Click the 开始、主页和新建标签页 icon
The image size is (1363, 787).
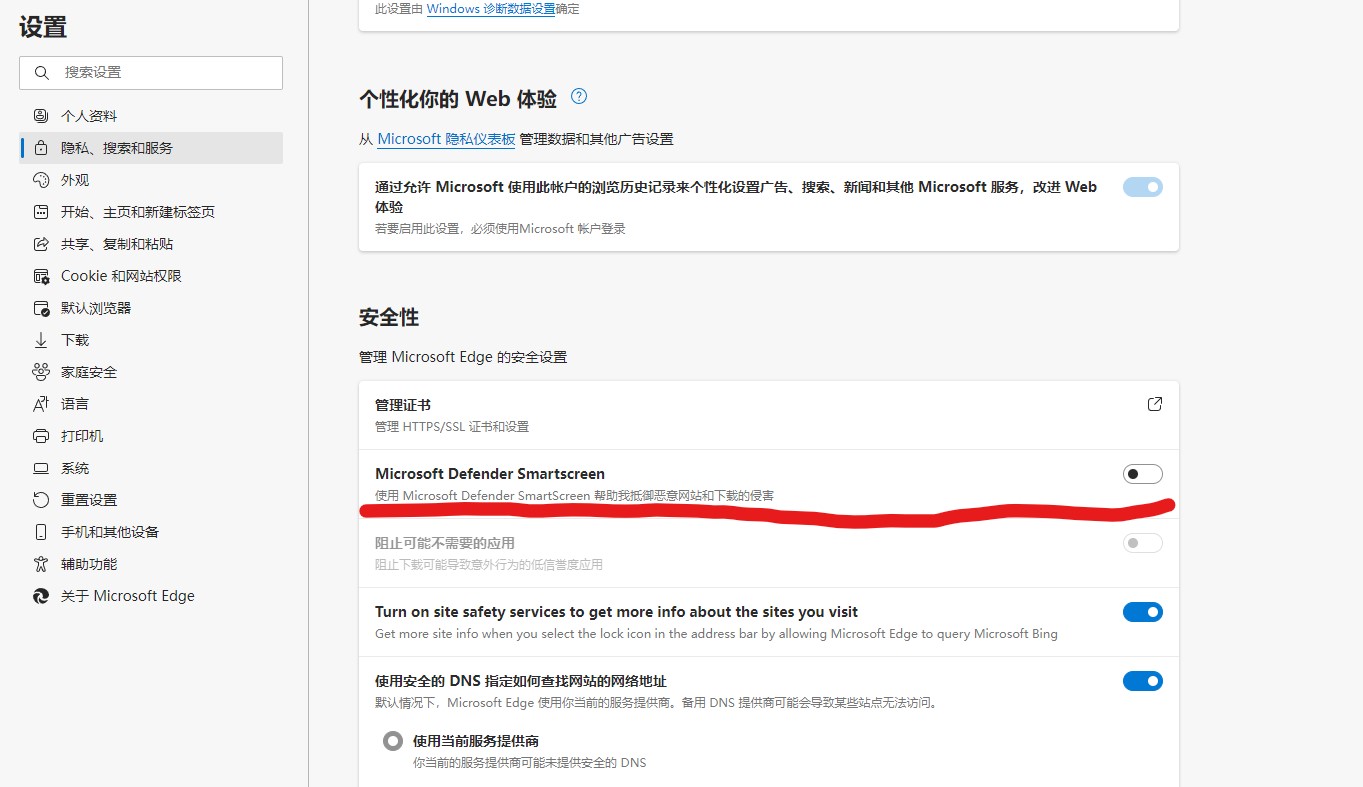click(x=41, y=212)
